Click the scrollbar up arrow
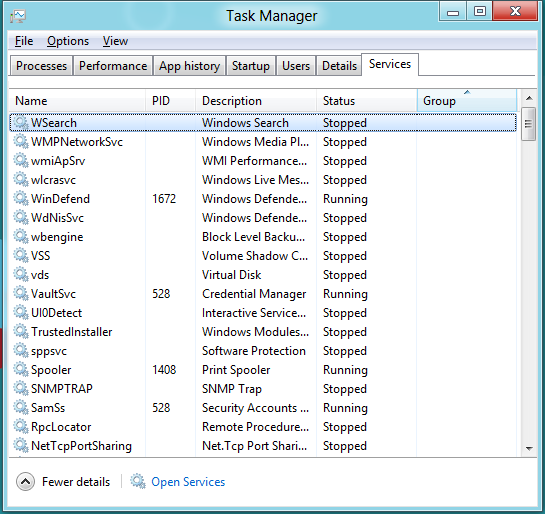Viewport: 545px width, 514px height. (x=529, y=98)
